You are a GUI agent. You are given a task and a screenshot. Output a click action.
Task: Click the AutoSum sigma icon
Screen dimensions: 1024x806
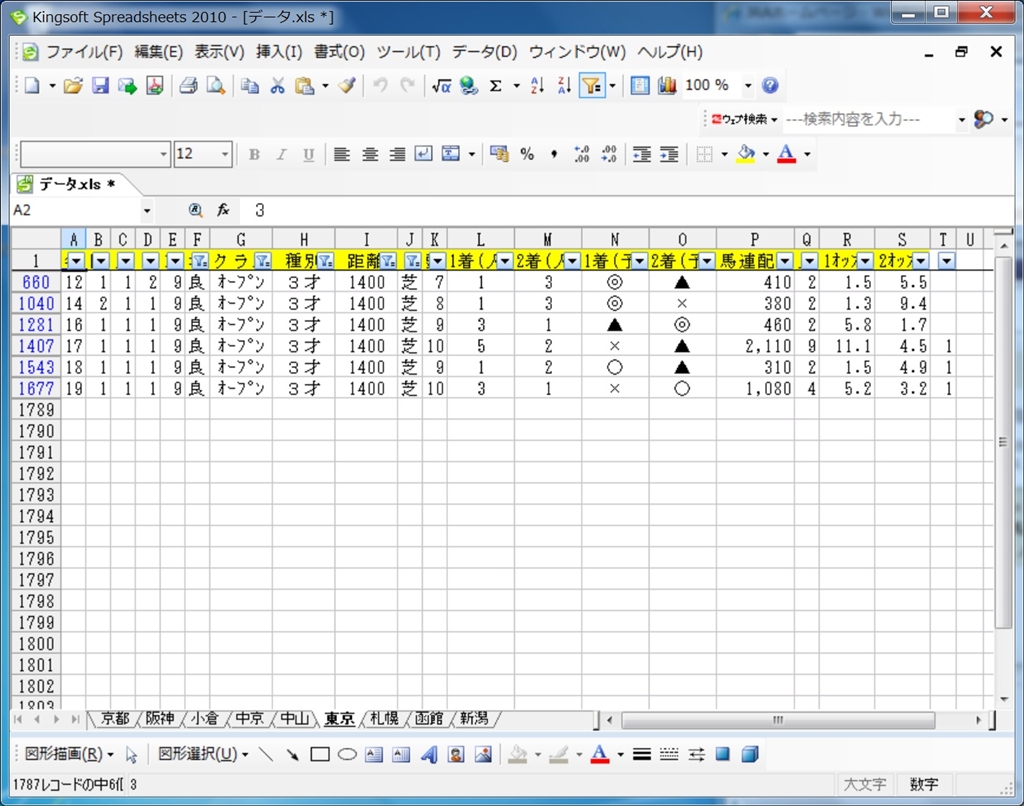click(495, 86)
